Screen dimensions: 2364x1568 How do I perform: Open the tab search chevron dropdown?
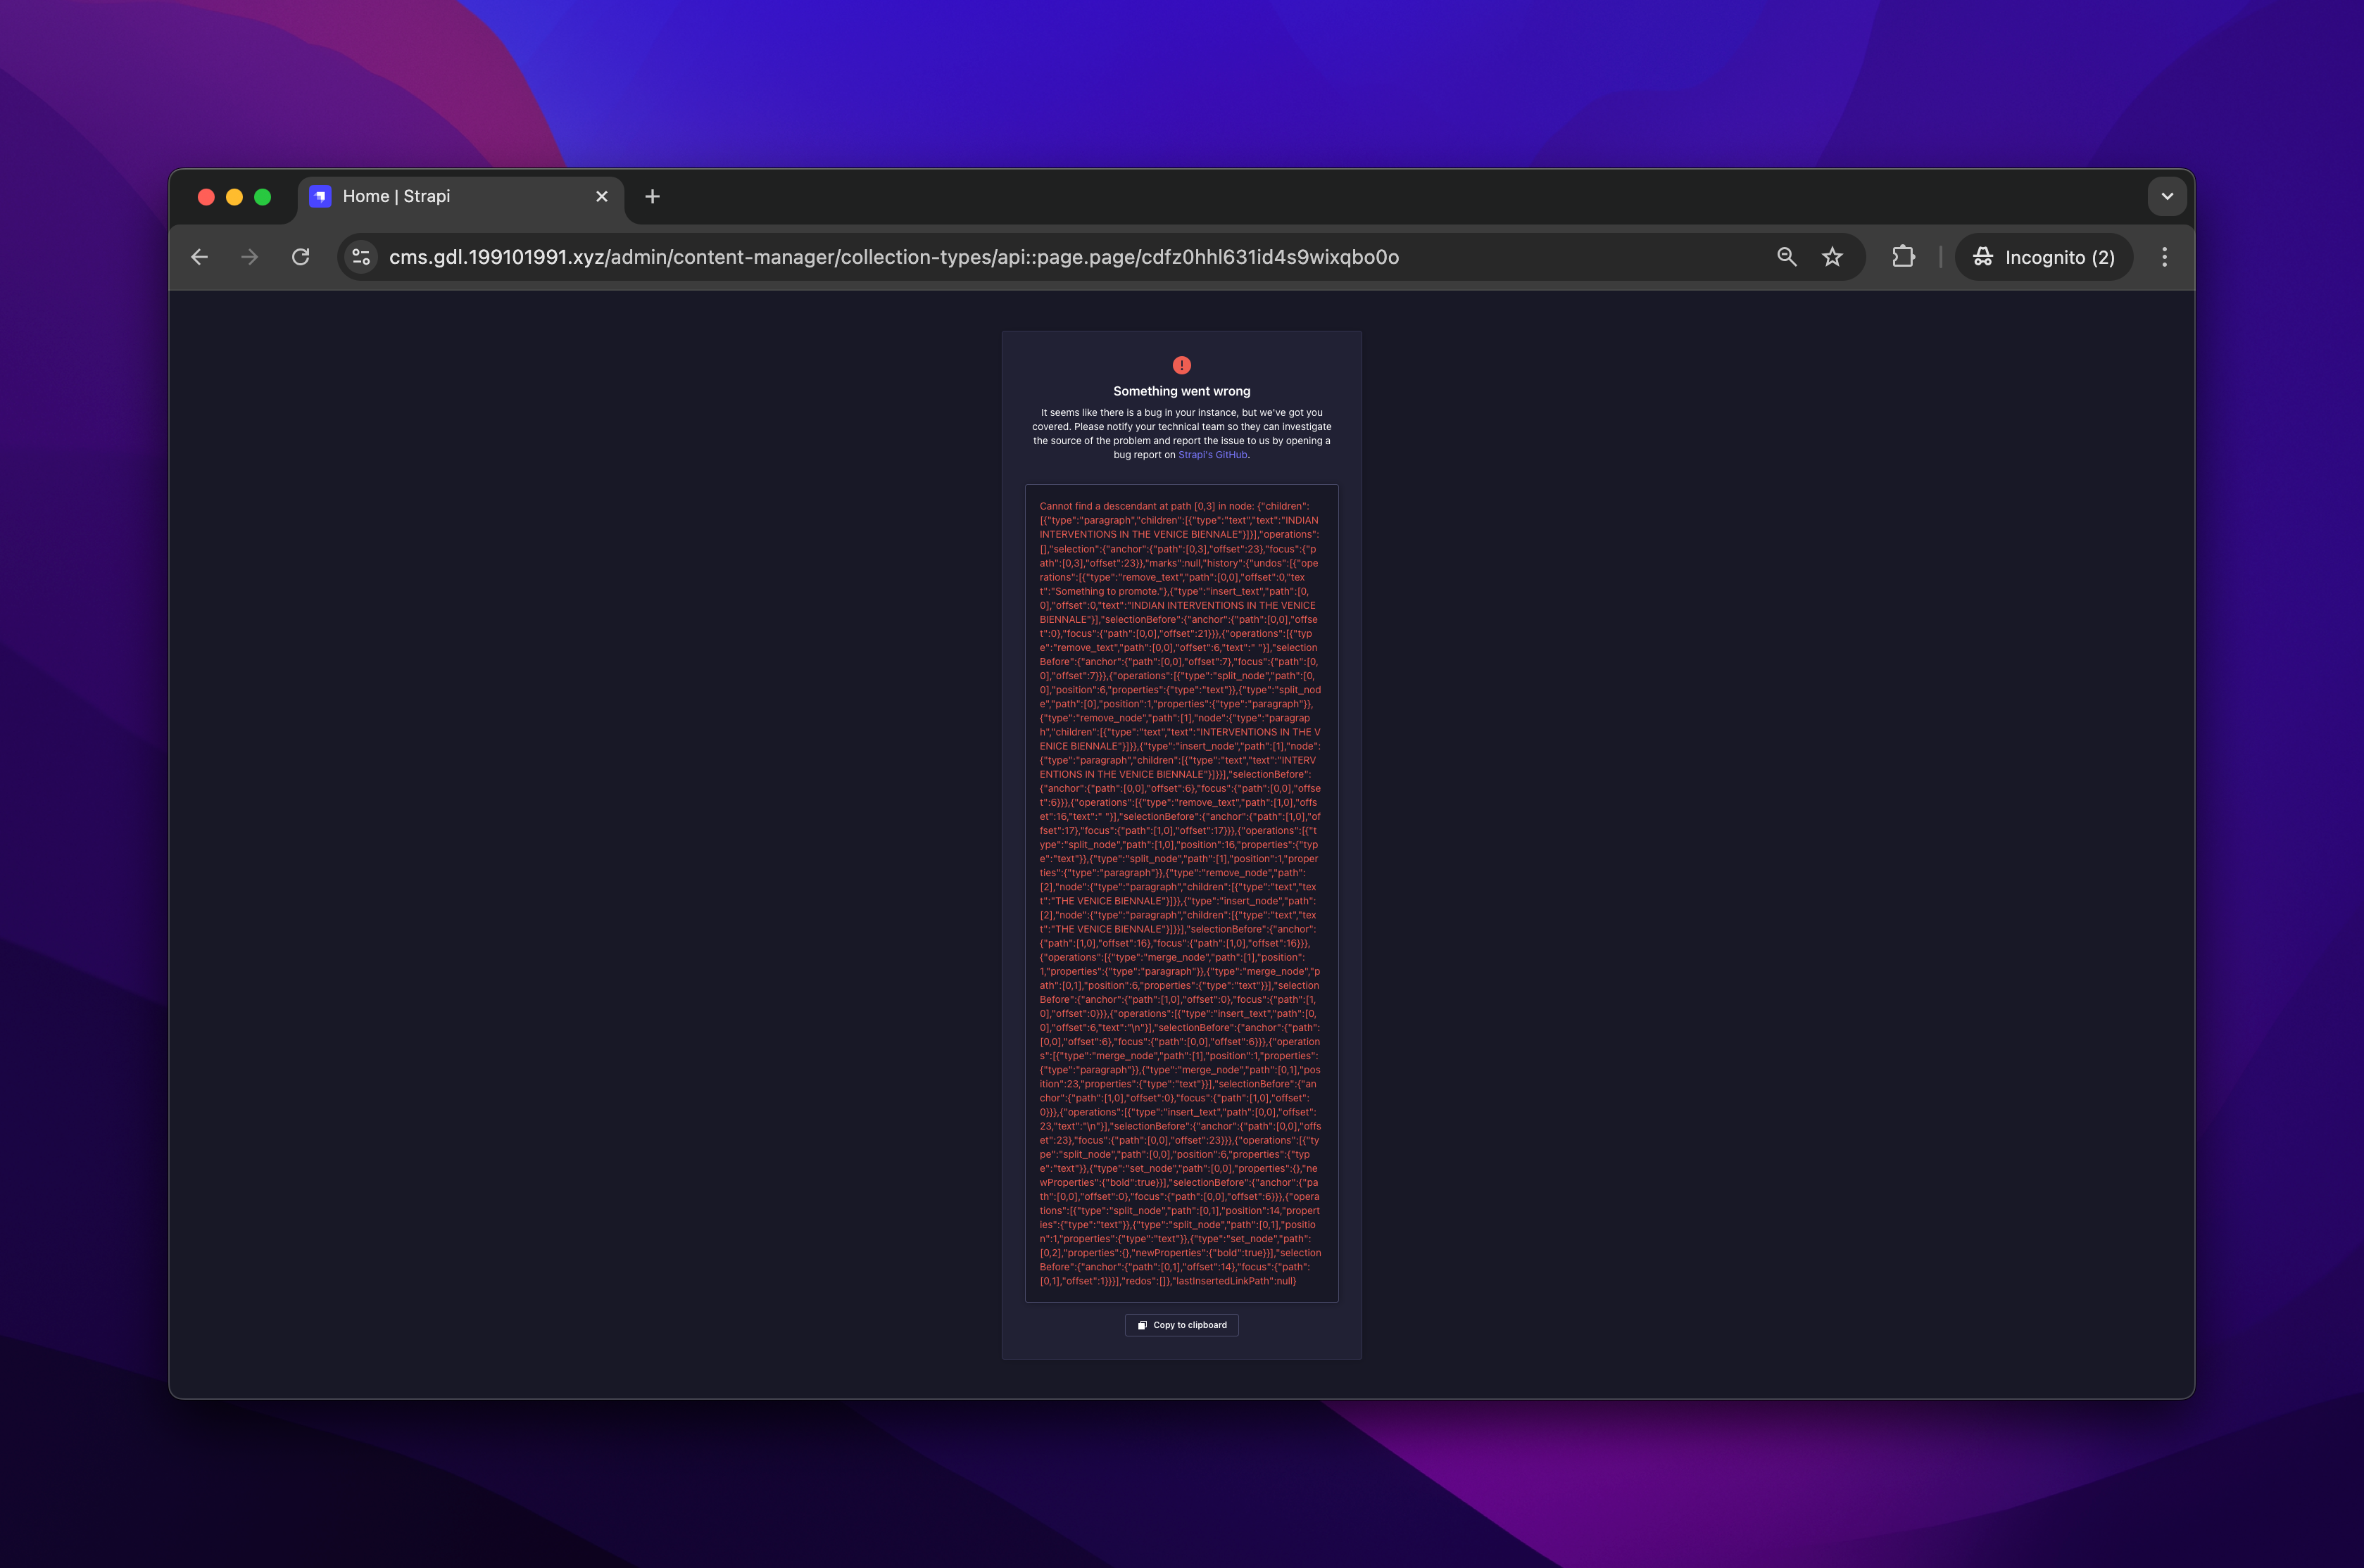2166,196
